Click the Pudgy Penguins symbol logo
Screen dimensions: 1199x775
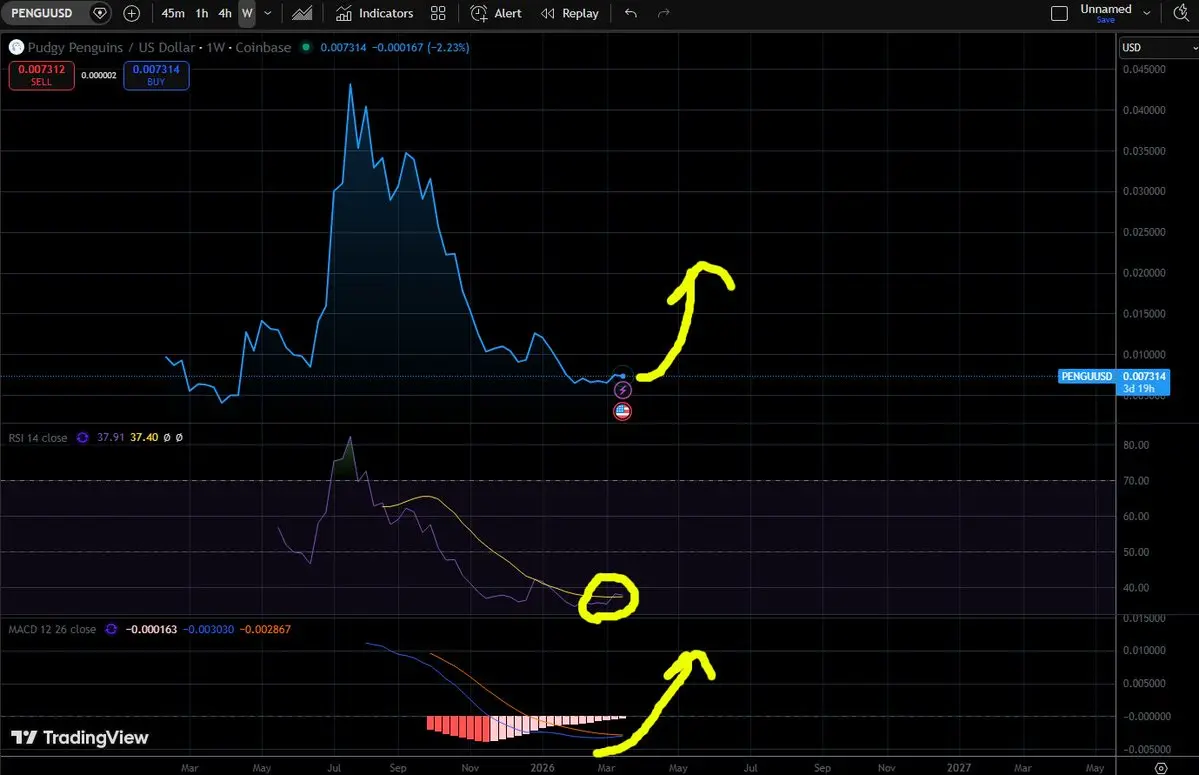point(16,47)
